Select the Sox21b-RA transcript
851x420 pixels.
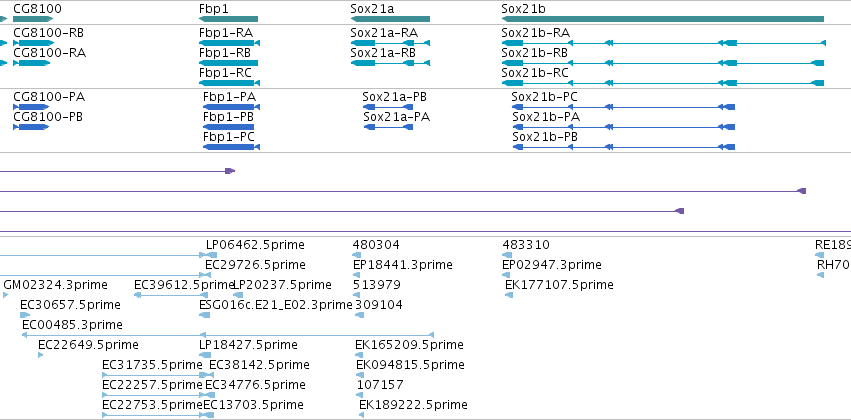coord(664,43)
